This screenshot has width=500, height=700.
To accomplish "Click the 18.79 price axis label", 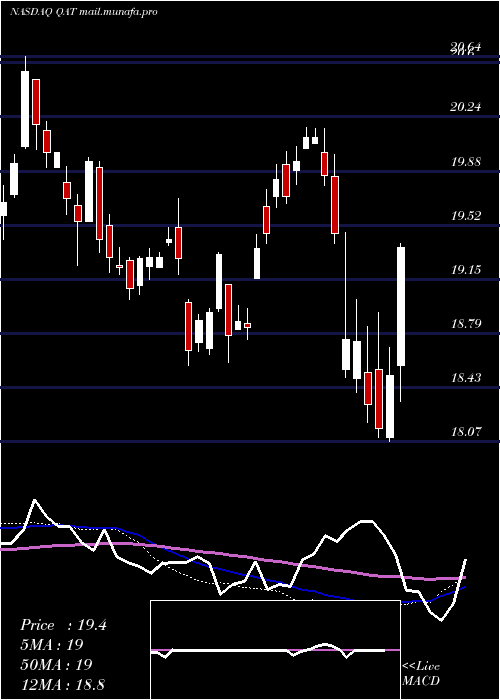I will (x=466, y=323).
